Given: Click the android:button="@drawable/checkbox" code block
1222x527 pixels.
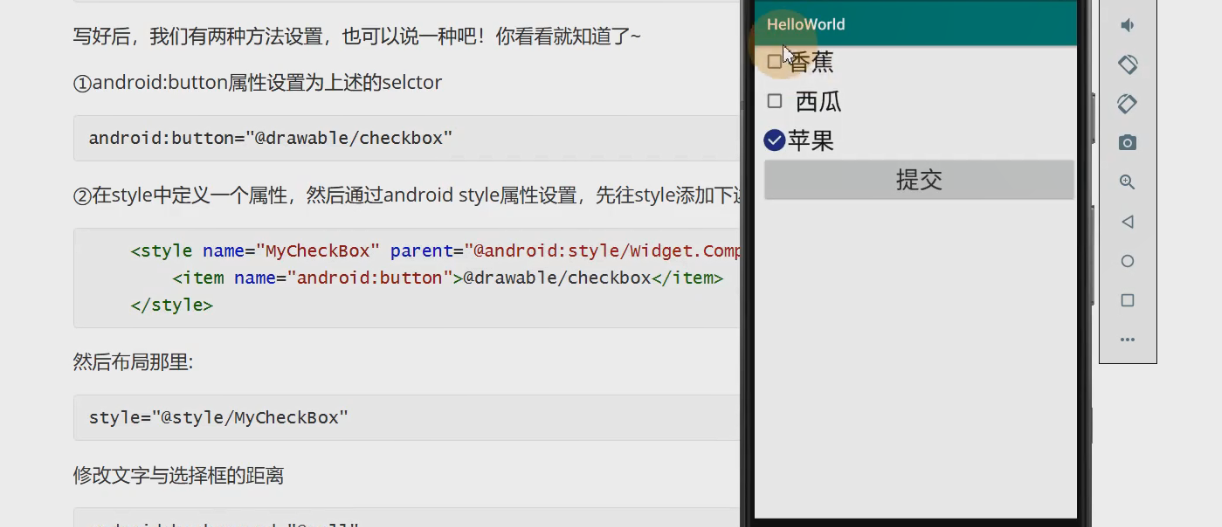Looking at the screenshot, I should coord(406,138).
